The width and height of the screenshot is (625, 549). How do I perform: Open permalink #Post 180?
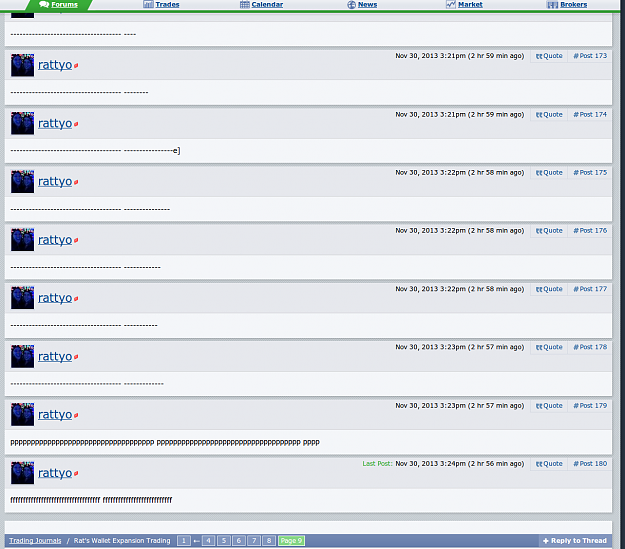pyautogui.click(x=590, y=464)
